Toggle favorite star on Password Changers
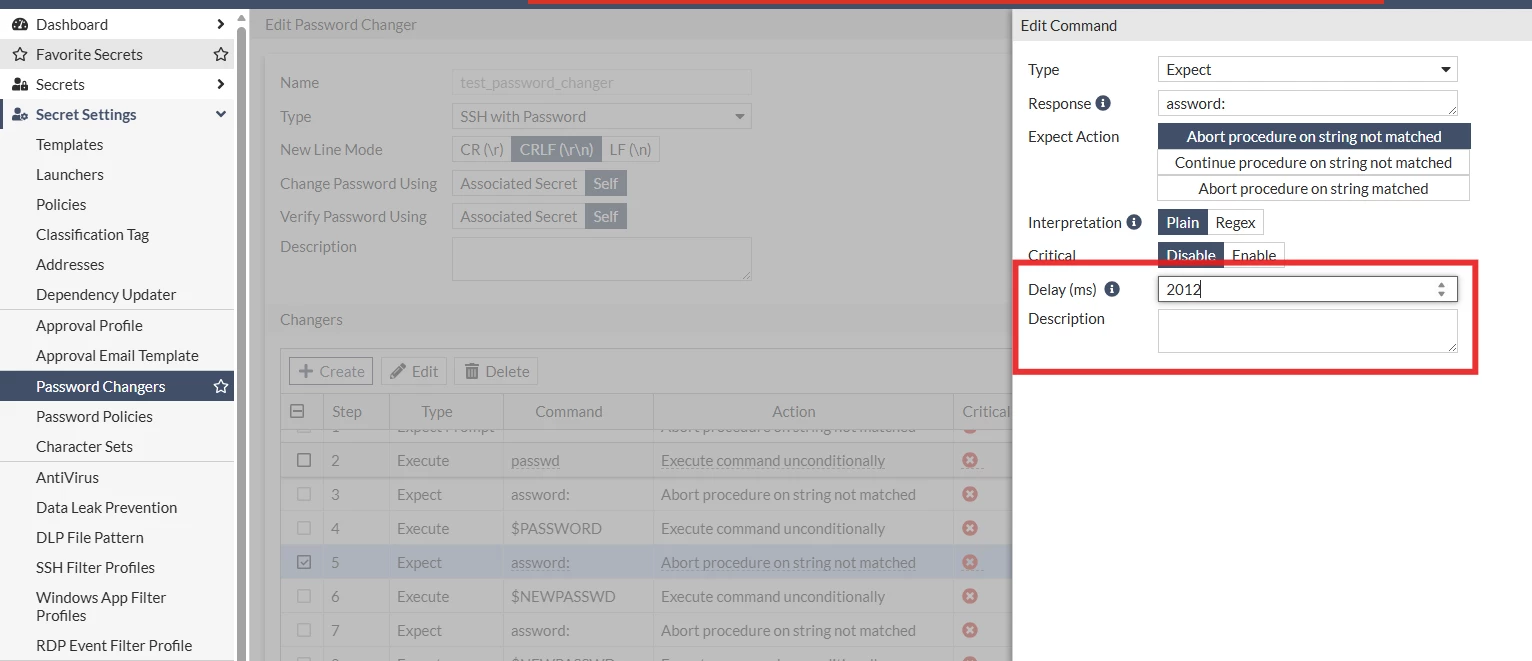Viewport: 1532px width, 661px height. (x=221, y=386)
